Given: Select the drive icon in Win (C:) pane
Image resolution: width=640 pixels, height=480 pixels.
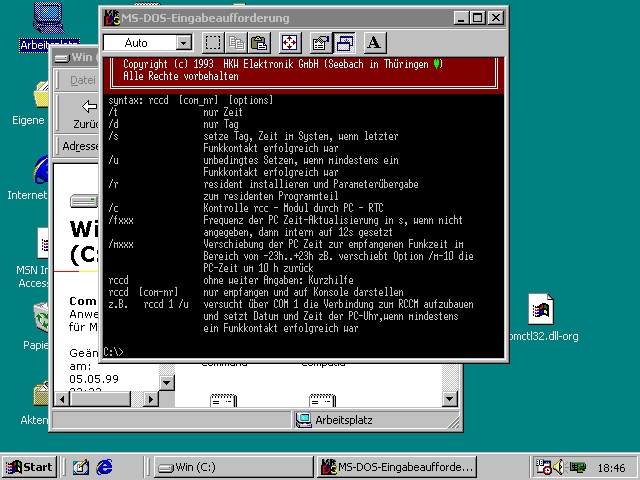Looking at the screenshot, I should (84, 201).
